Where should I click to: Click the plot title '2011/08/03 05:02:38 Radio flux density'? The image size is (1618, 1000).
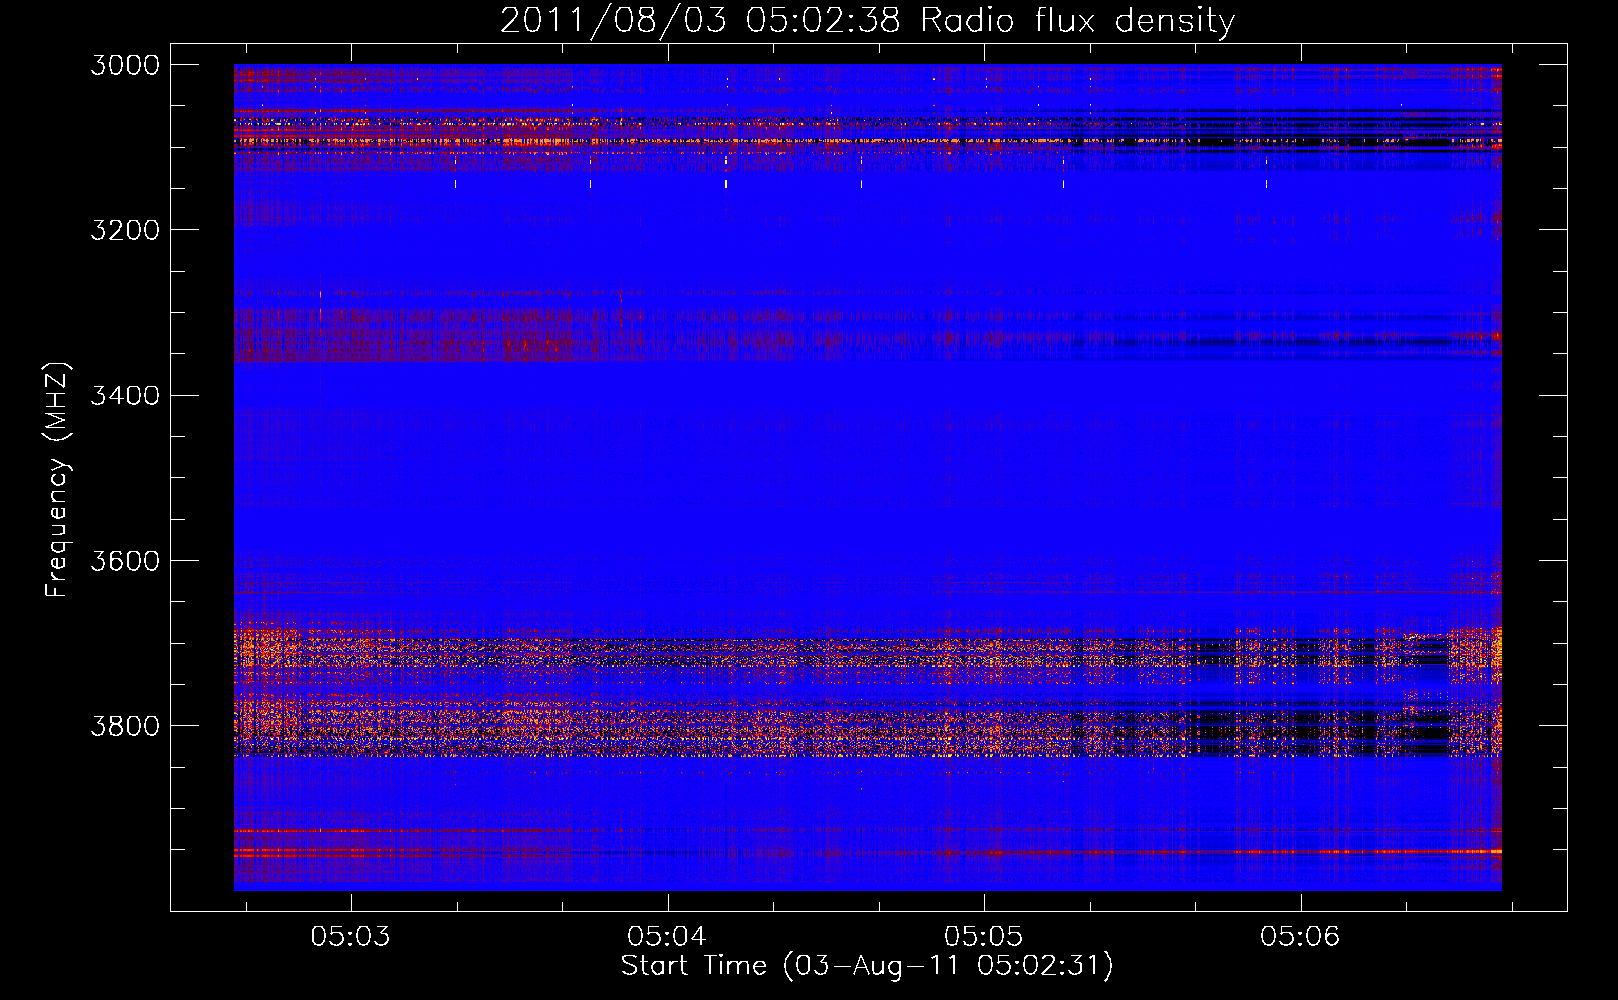867,20
